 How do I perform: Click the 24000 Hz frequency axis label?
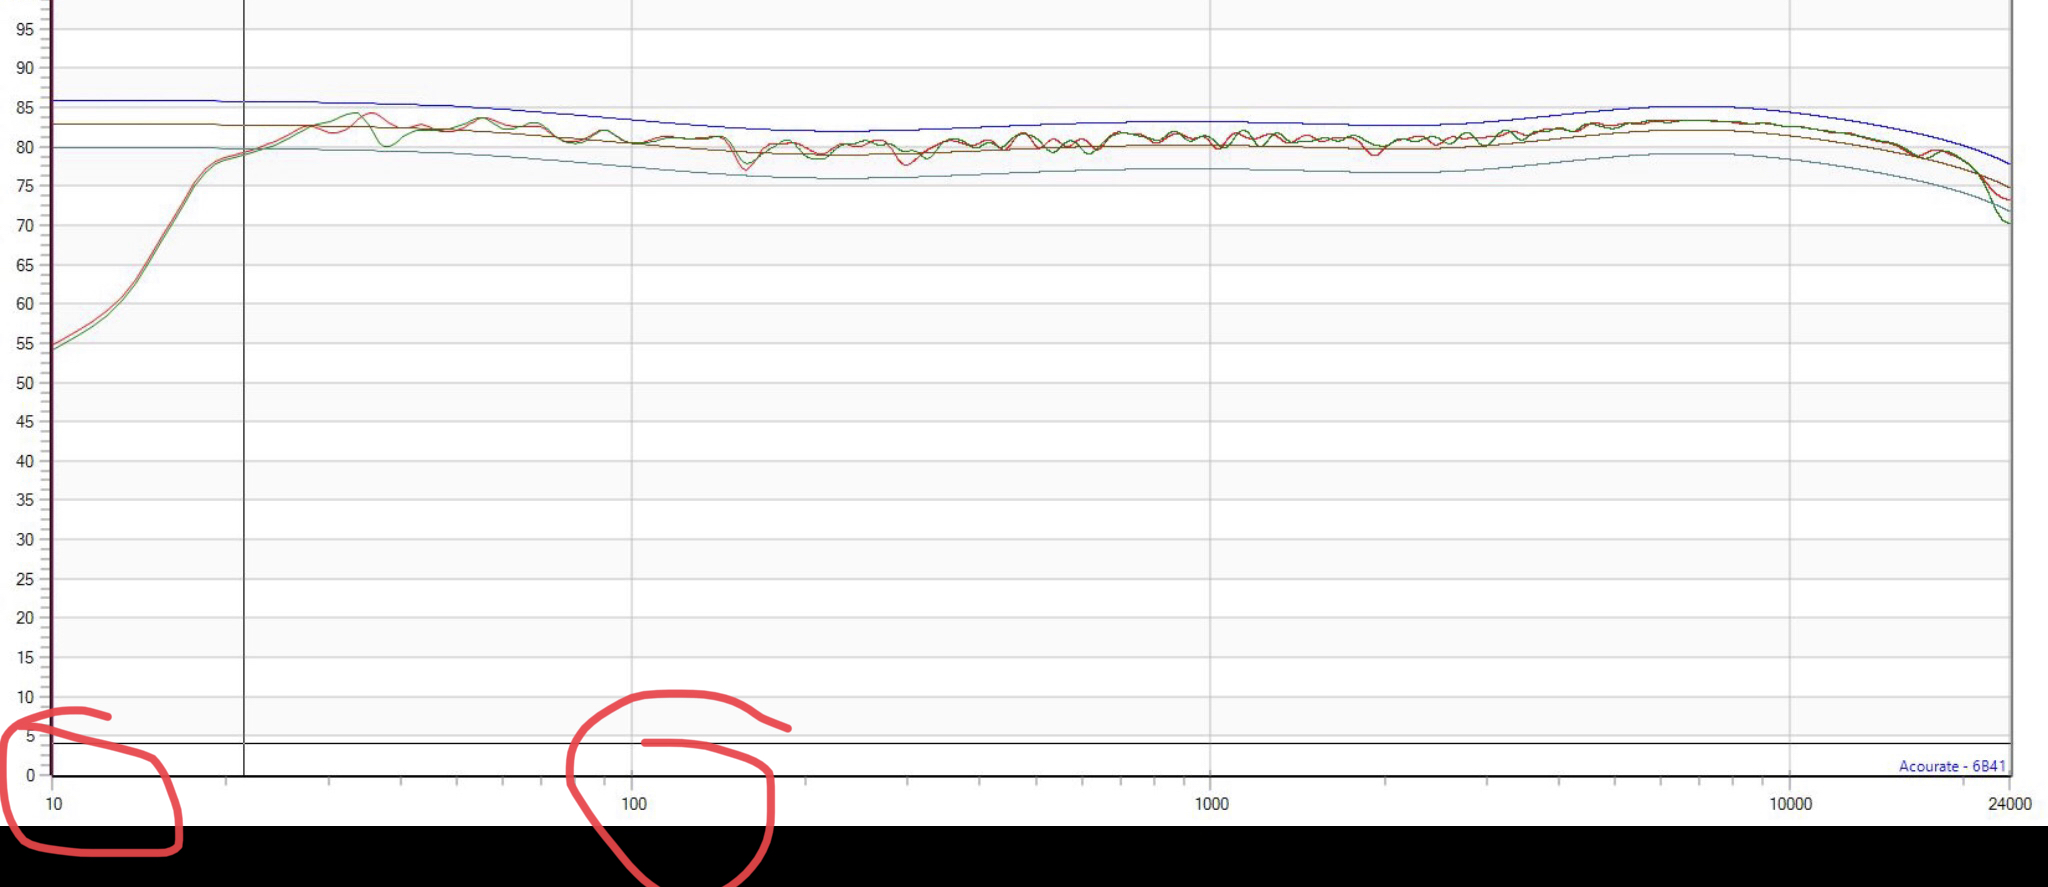(2010, 804)
